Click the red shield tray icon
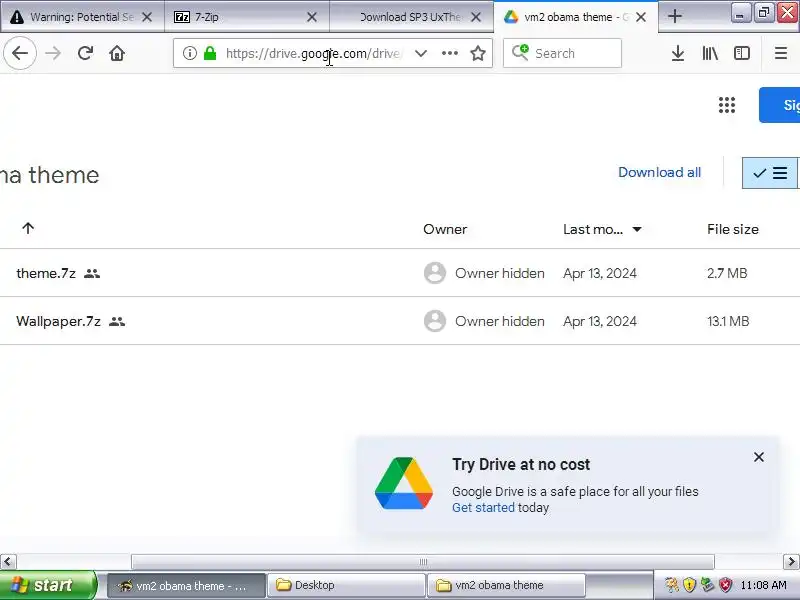This screenshot has height=600, width=800. click(725, 585)
